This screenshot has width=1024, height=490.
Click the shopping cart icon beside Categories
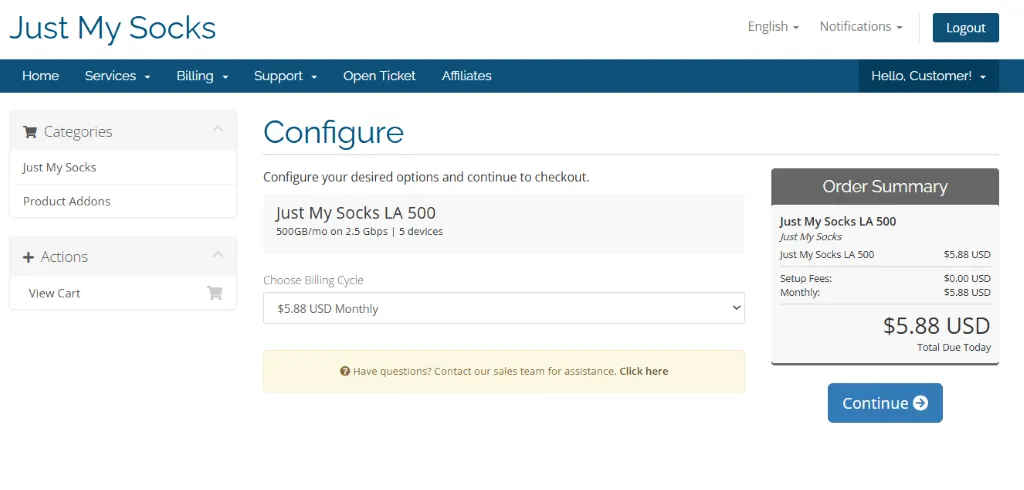click(29, 132)
